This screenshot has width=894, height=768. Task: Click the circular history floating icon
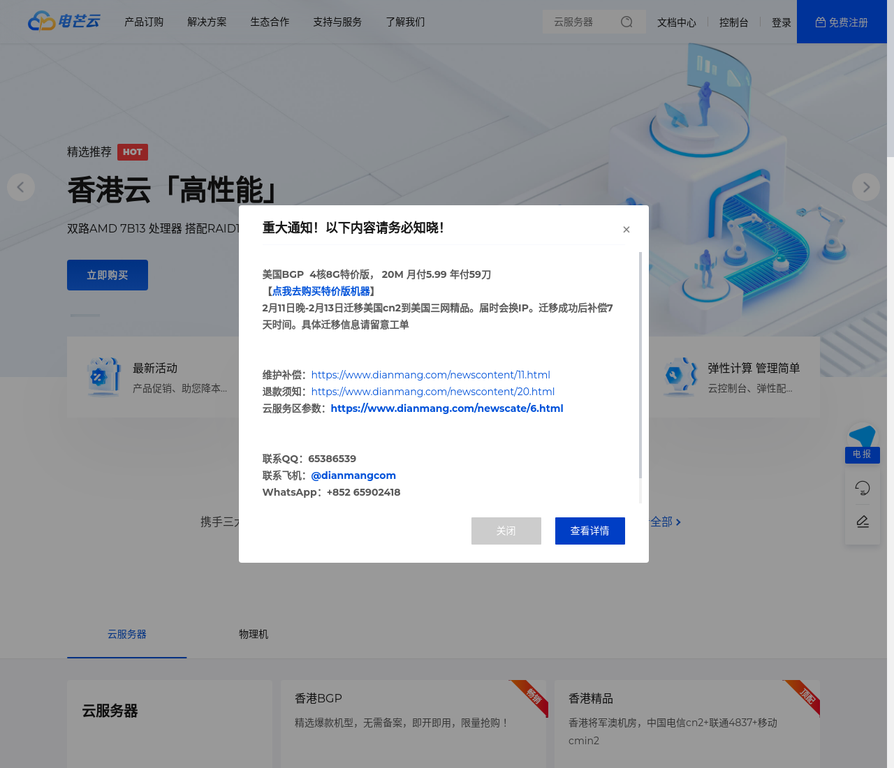click(861, 487)
